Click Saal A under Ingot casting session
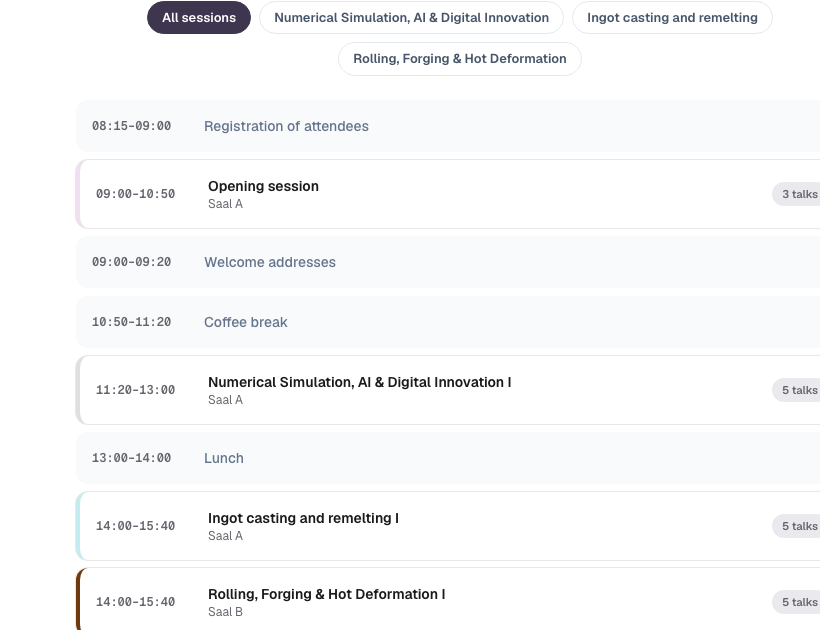 [225, 536]
